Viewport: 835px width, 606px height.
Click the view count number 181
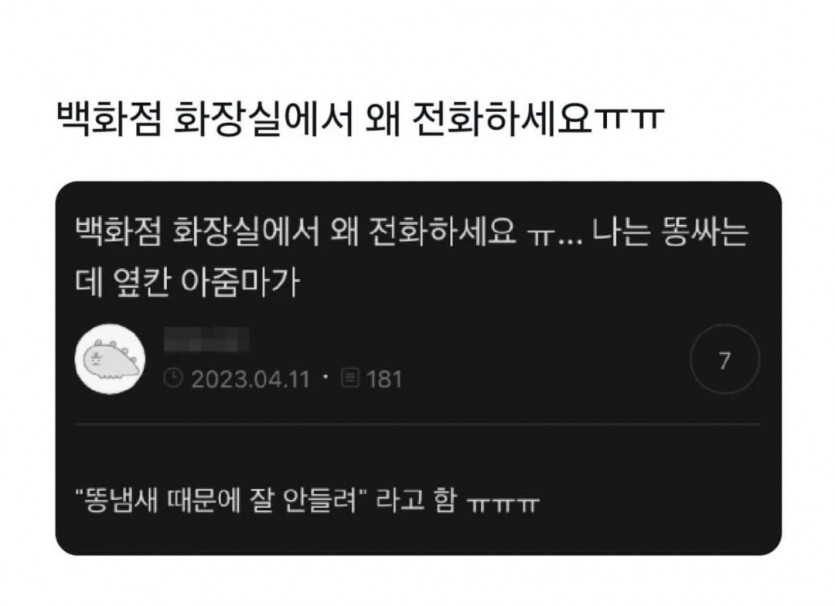(x=384, y=379)
